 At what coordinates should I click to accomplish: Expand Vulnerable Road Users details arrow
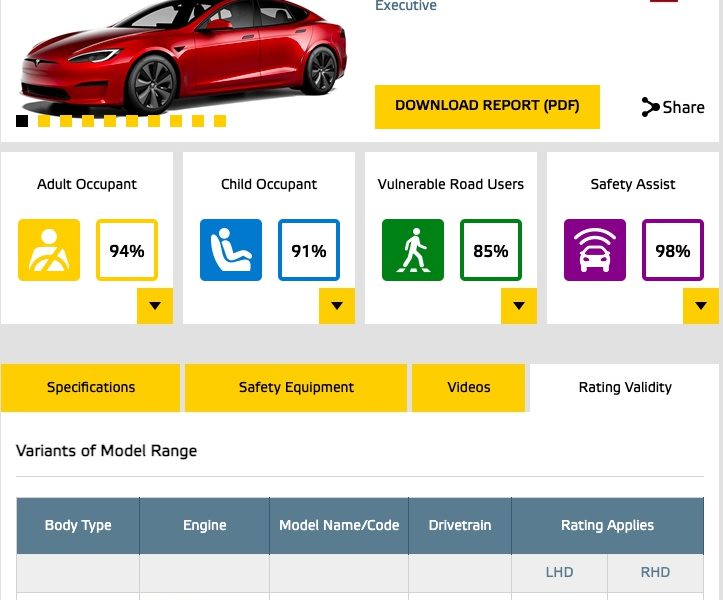pyautogui.click(x=519, y=306)
